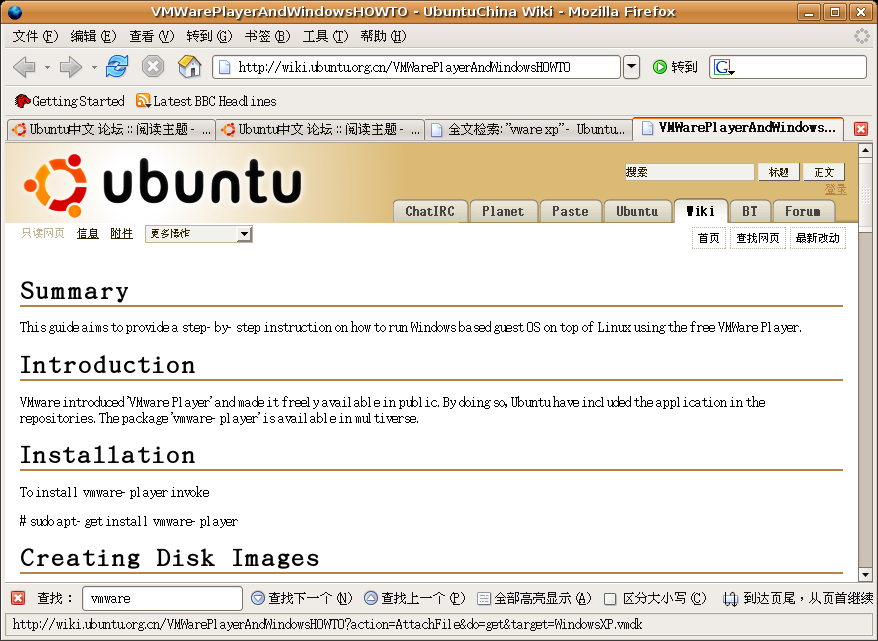Click the Creating Disk Images heading
Screen dimensions: 878x641
point(170,558)
